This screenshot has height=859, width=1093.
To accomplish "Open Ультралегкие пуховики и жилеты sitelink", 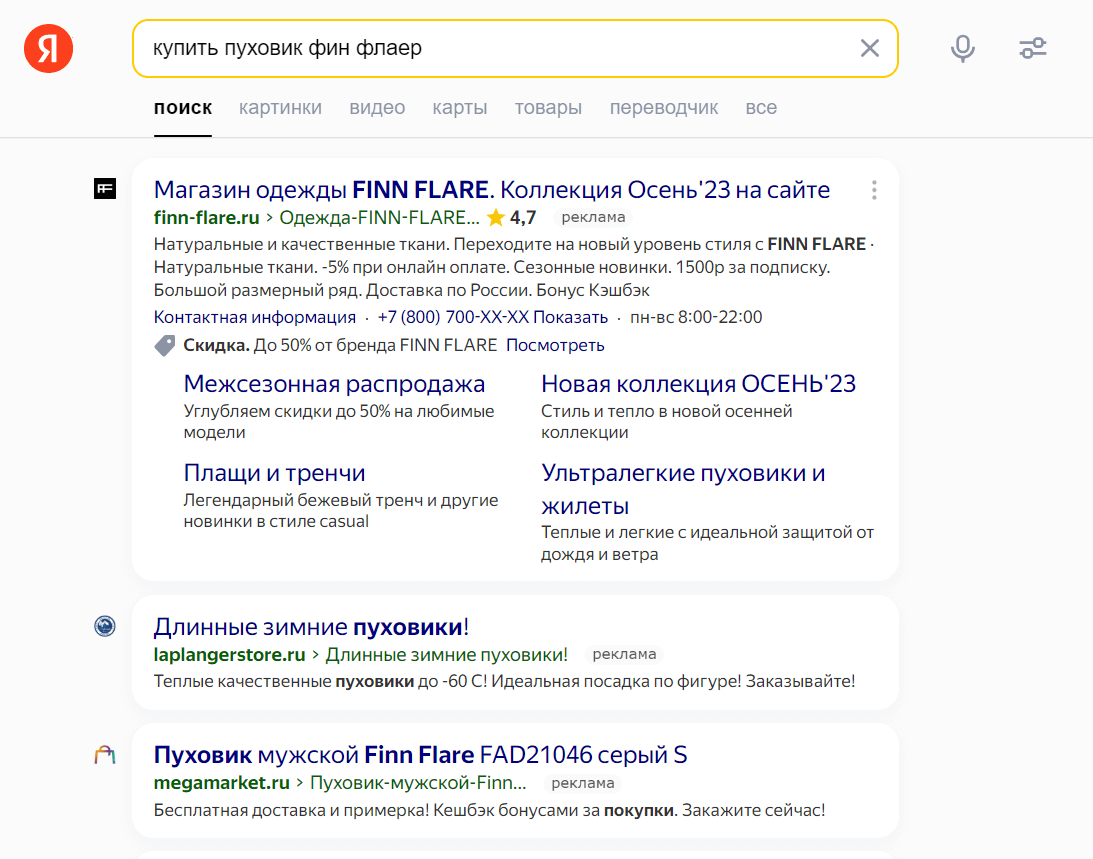I will pos(683,489).
